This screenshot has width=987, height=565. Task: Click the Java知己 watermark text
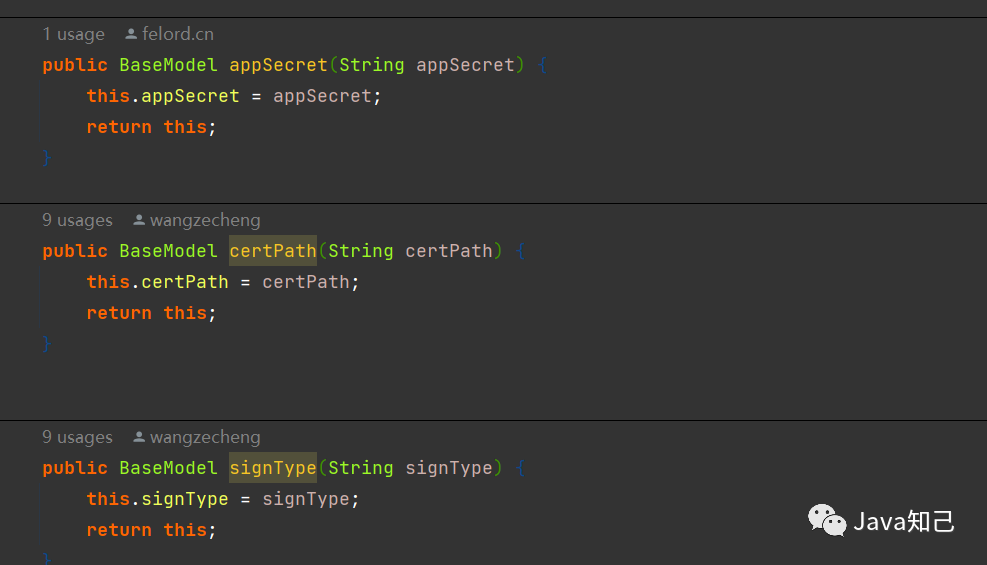click(904, 521)
